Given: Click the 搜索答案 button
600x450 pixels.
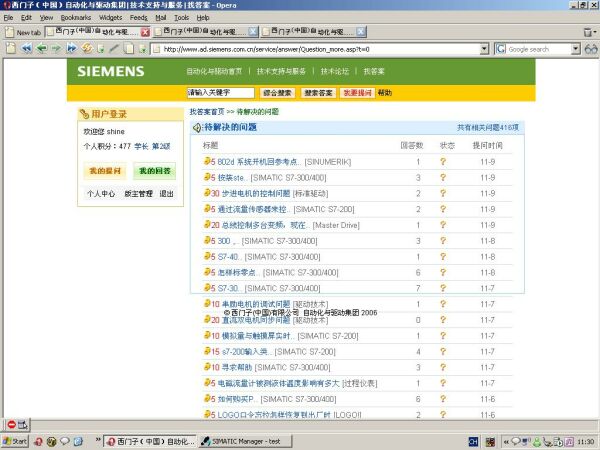Looking at the screenshot, I should click(x=318, y=93).
